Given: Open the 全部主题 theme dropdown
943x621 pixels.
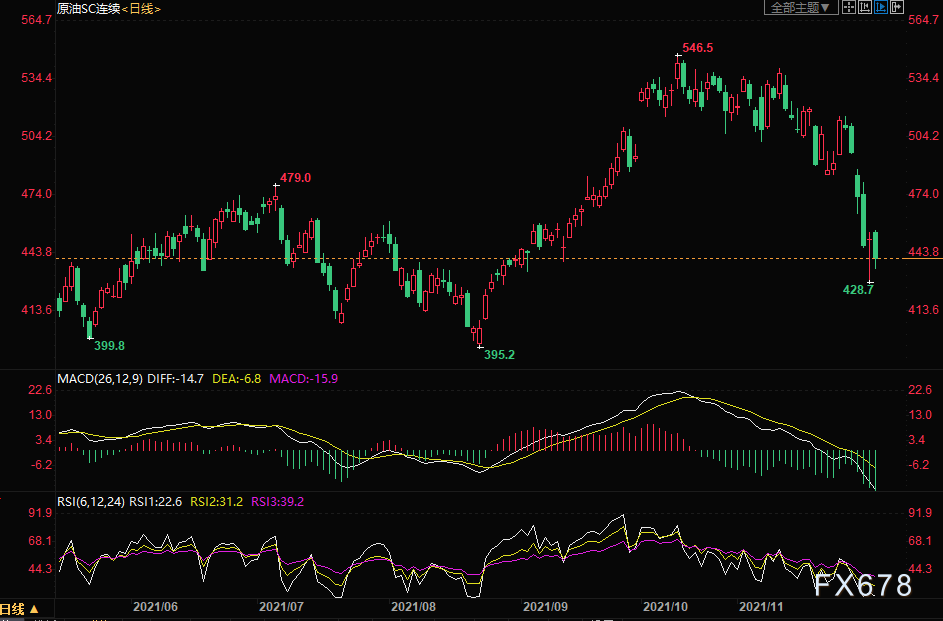Looking at the screenshot, I should pyautogui.click(x=801, y=7).
